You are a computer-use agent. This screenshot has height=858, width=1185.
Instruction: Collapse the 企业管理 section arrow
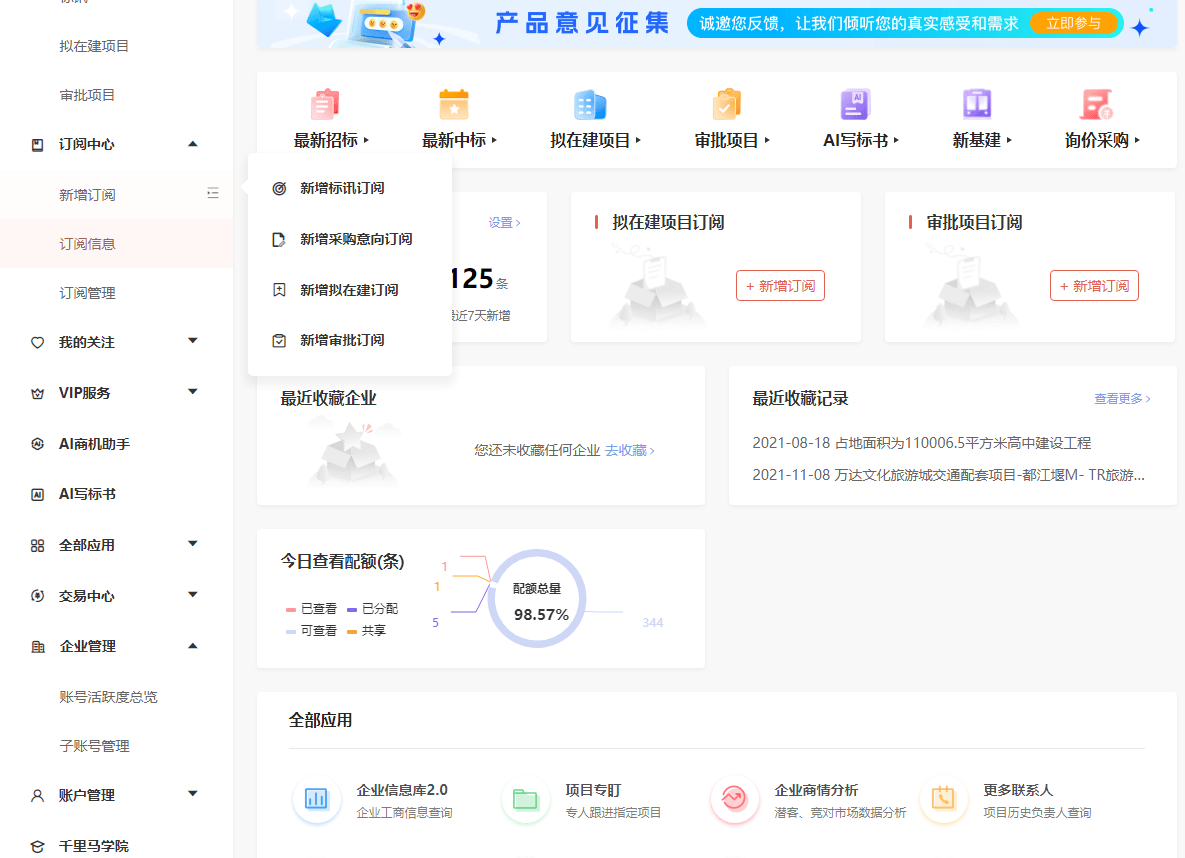coord(193,646)
